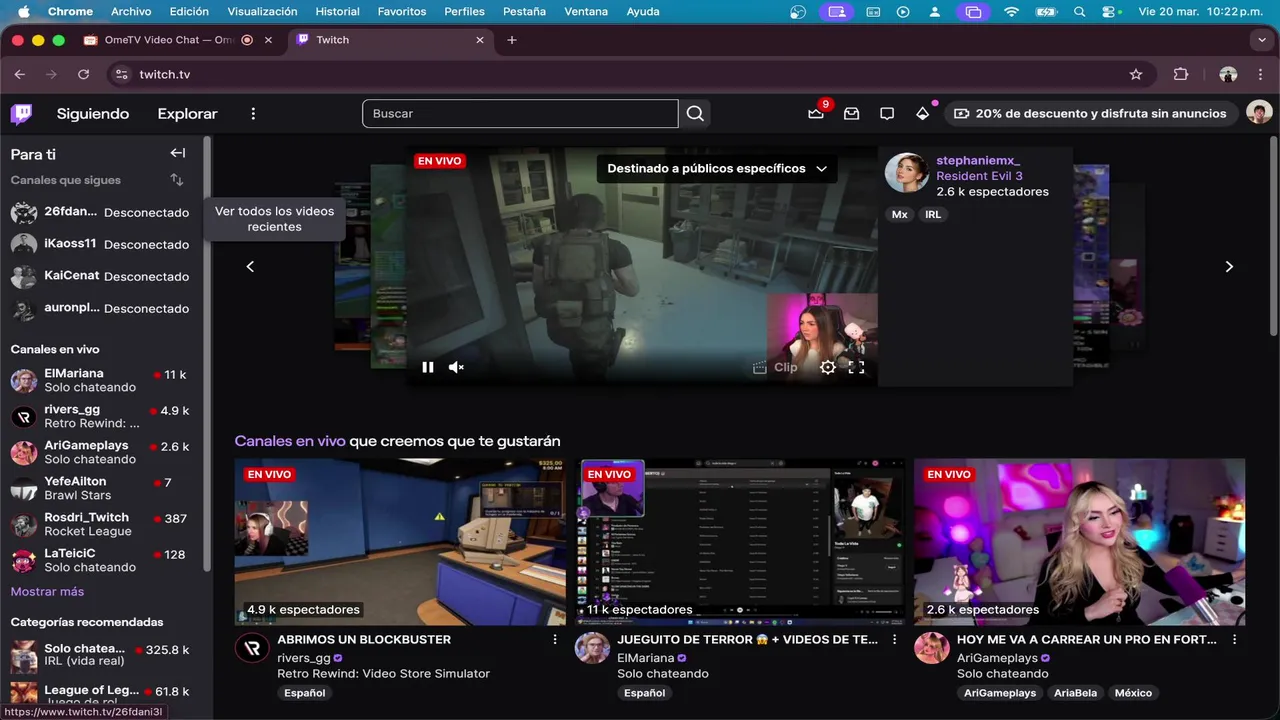
Task: Open Solo chateando recommended category
Action: pyautogui.click(x=100, y=656)
